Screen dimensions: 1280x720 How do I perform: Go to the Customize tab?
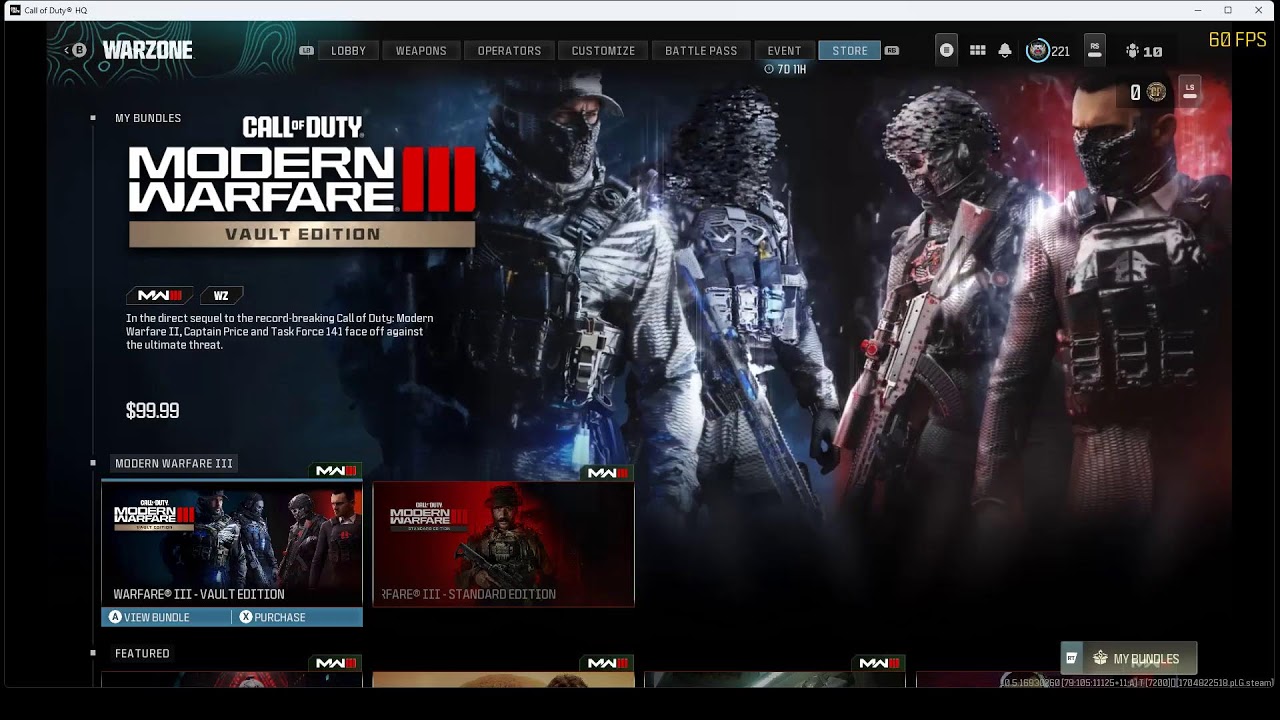tap(603, 50)
